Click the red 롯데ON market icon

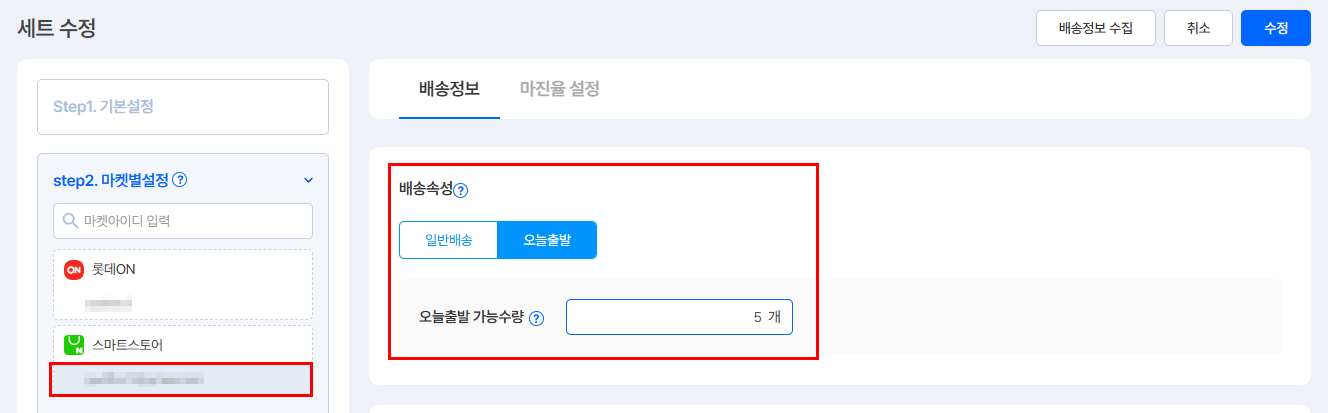[x=73, y=270]
